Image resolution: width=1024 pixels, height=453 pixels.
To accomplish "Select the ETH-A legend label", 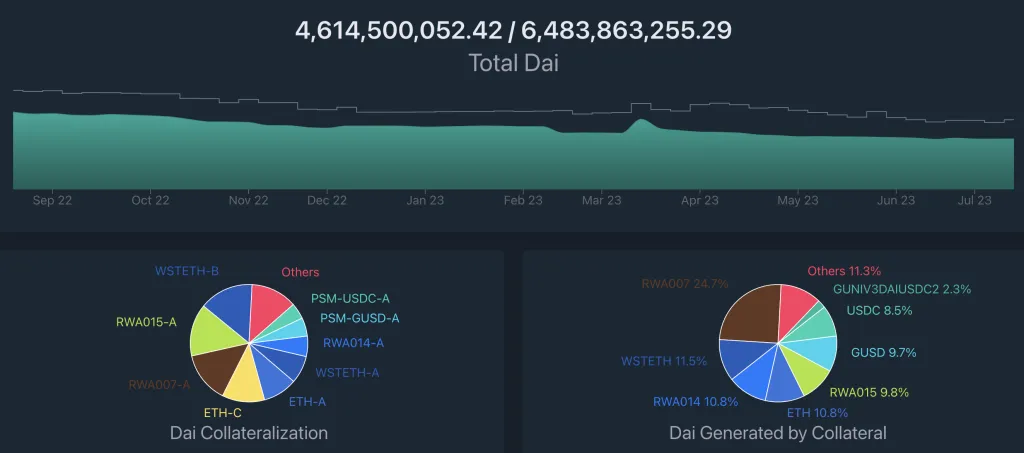I will tap(307, 401).
